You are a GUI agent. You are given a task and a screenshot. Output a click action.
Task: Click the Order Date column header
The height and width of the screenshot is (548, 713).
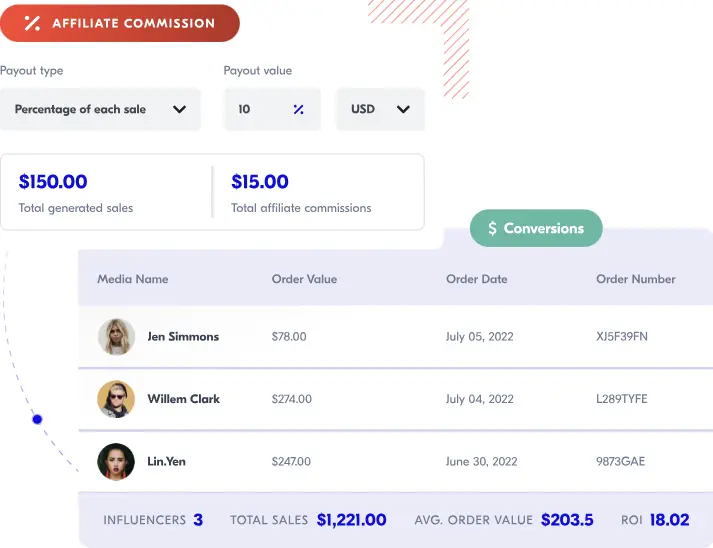click(476, 279)
